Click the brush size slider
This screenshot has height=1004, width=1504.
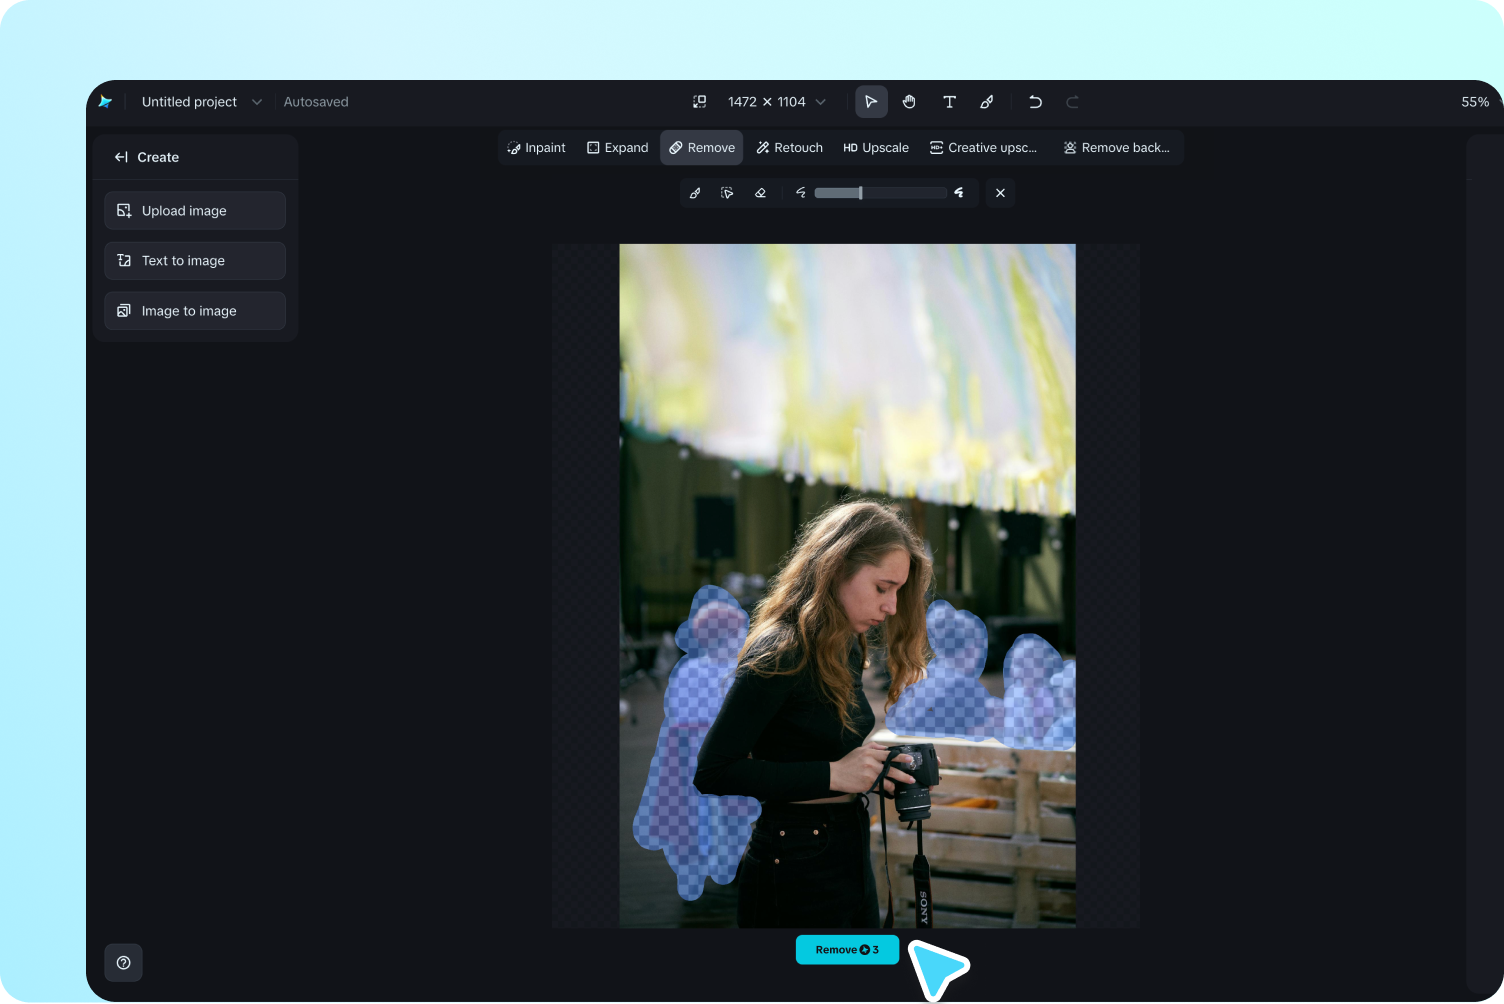coord(880,193)
